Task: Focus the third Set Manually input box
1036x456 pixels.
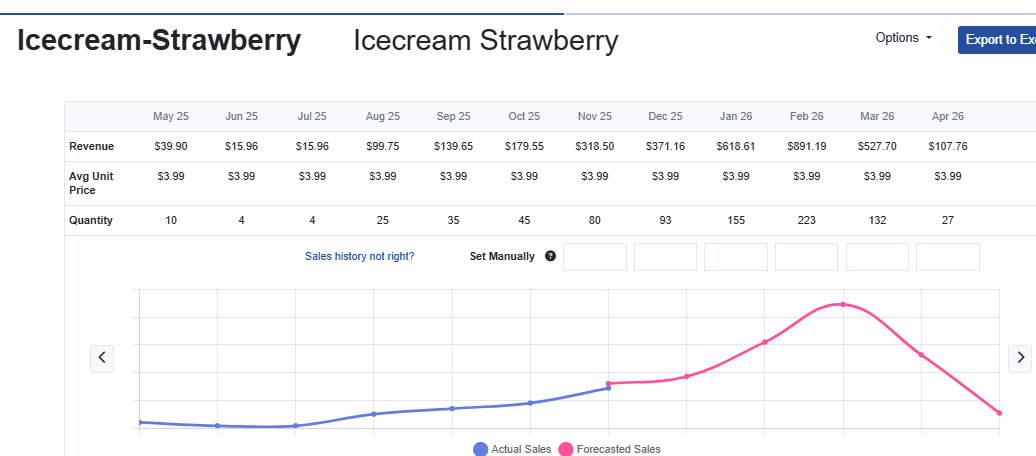Action: coord(736,257)
